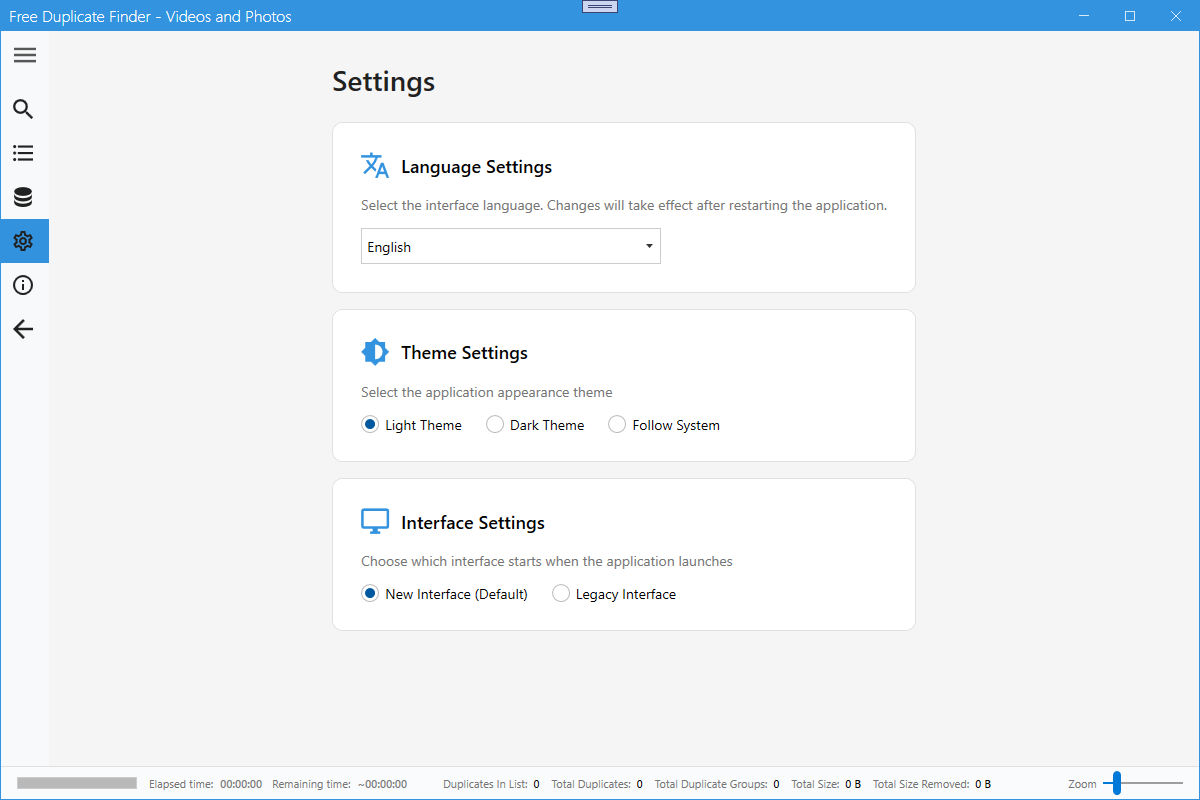
Task: Click the Interface Settings monitor icon
Action: point(375,522)
